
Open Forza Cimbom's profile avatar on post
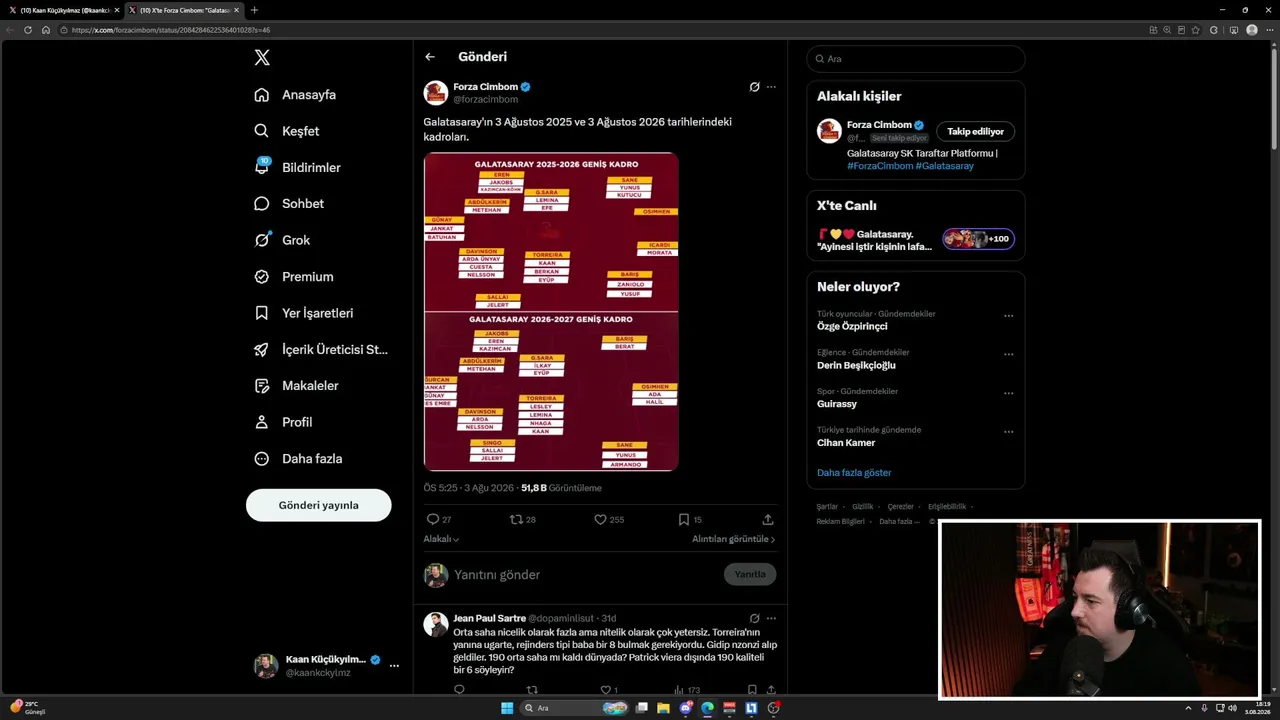(436, 93)
